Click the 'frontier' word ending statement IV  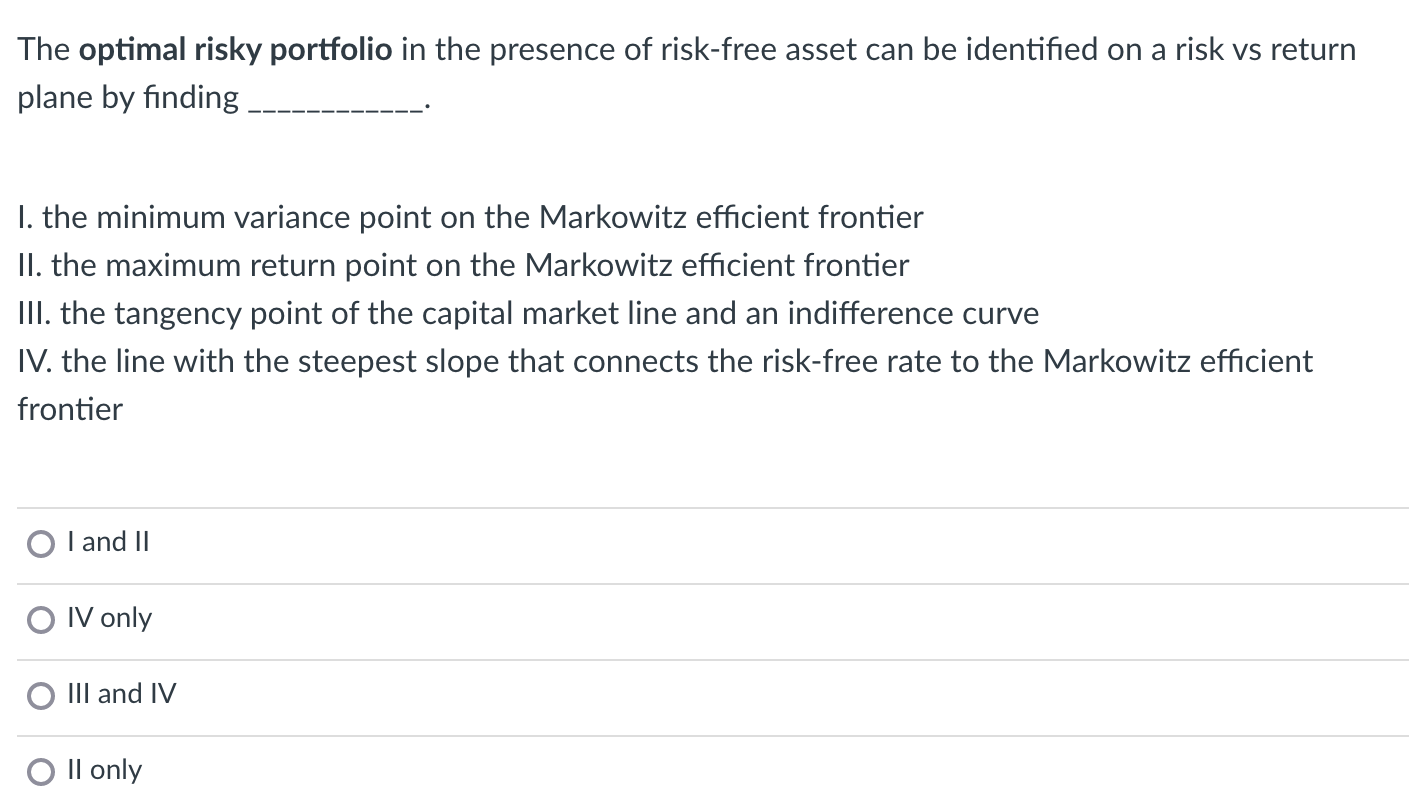[x=69, y=409]
